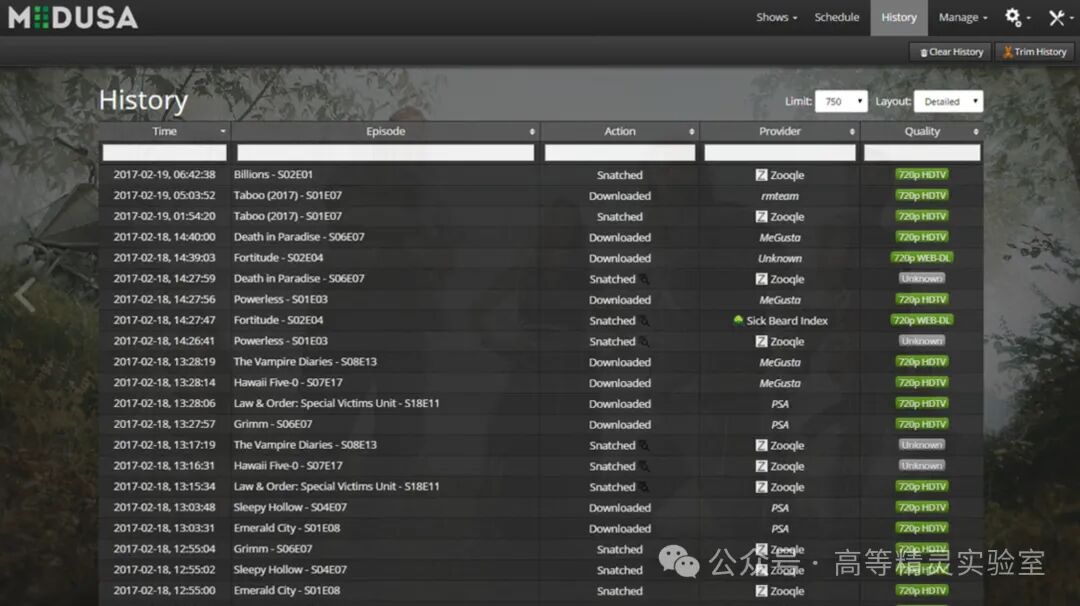Sort by Time column header

[x=165, y=131]
